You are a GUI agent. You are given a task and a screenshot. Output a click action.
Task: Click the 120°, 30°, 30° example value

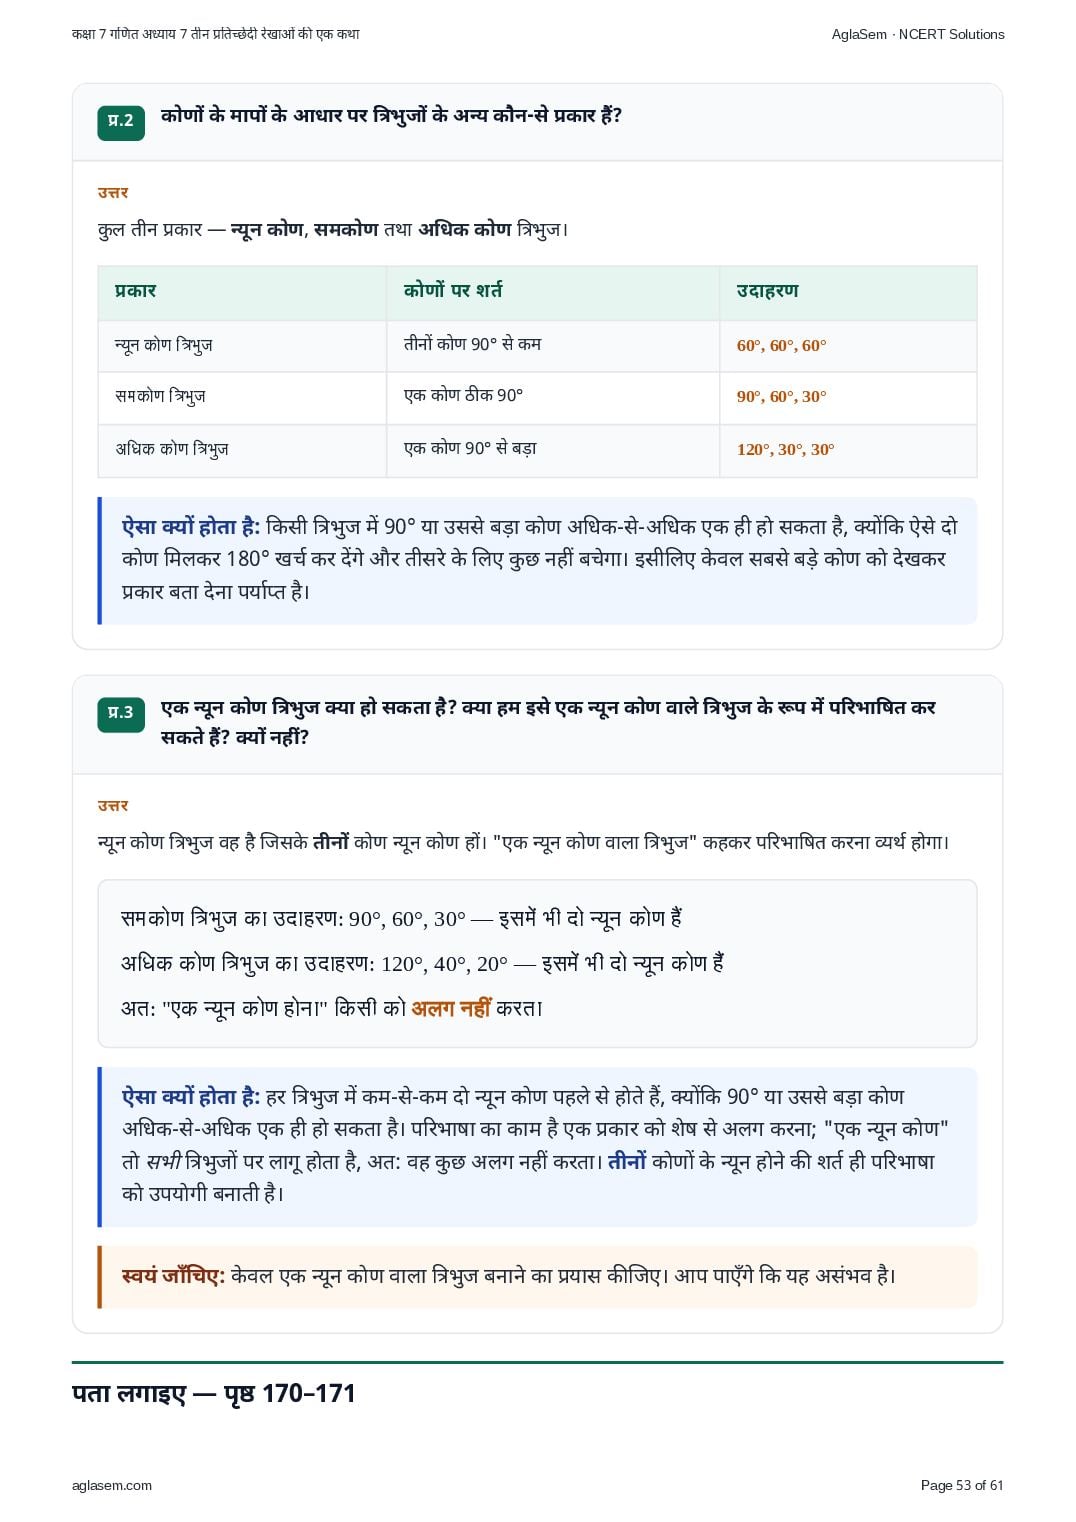(x=786, y=450)
